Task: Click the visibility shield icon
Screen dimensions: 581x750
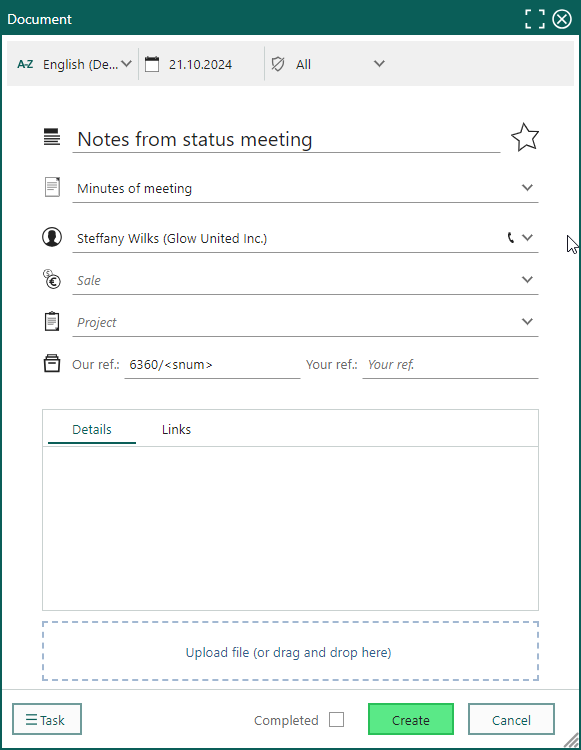Action: (278, 64)
